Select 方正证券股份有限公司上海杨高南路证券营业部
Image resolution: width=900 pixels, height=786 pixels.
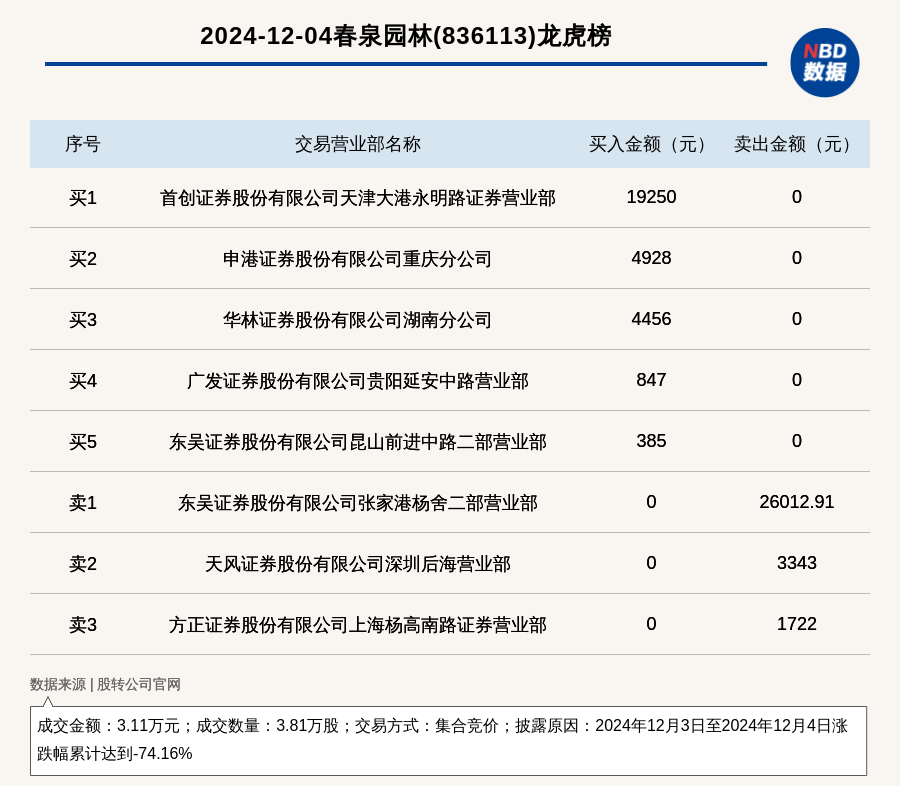(x=358, y=625)
